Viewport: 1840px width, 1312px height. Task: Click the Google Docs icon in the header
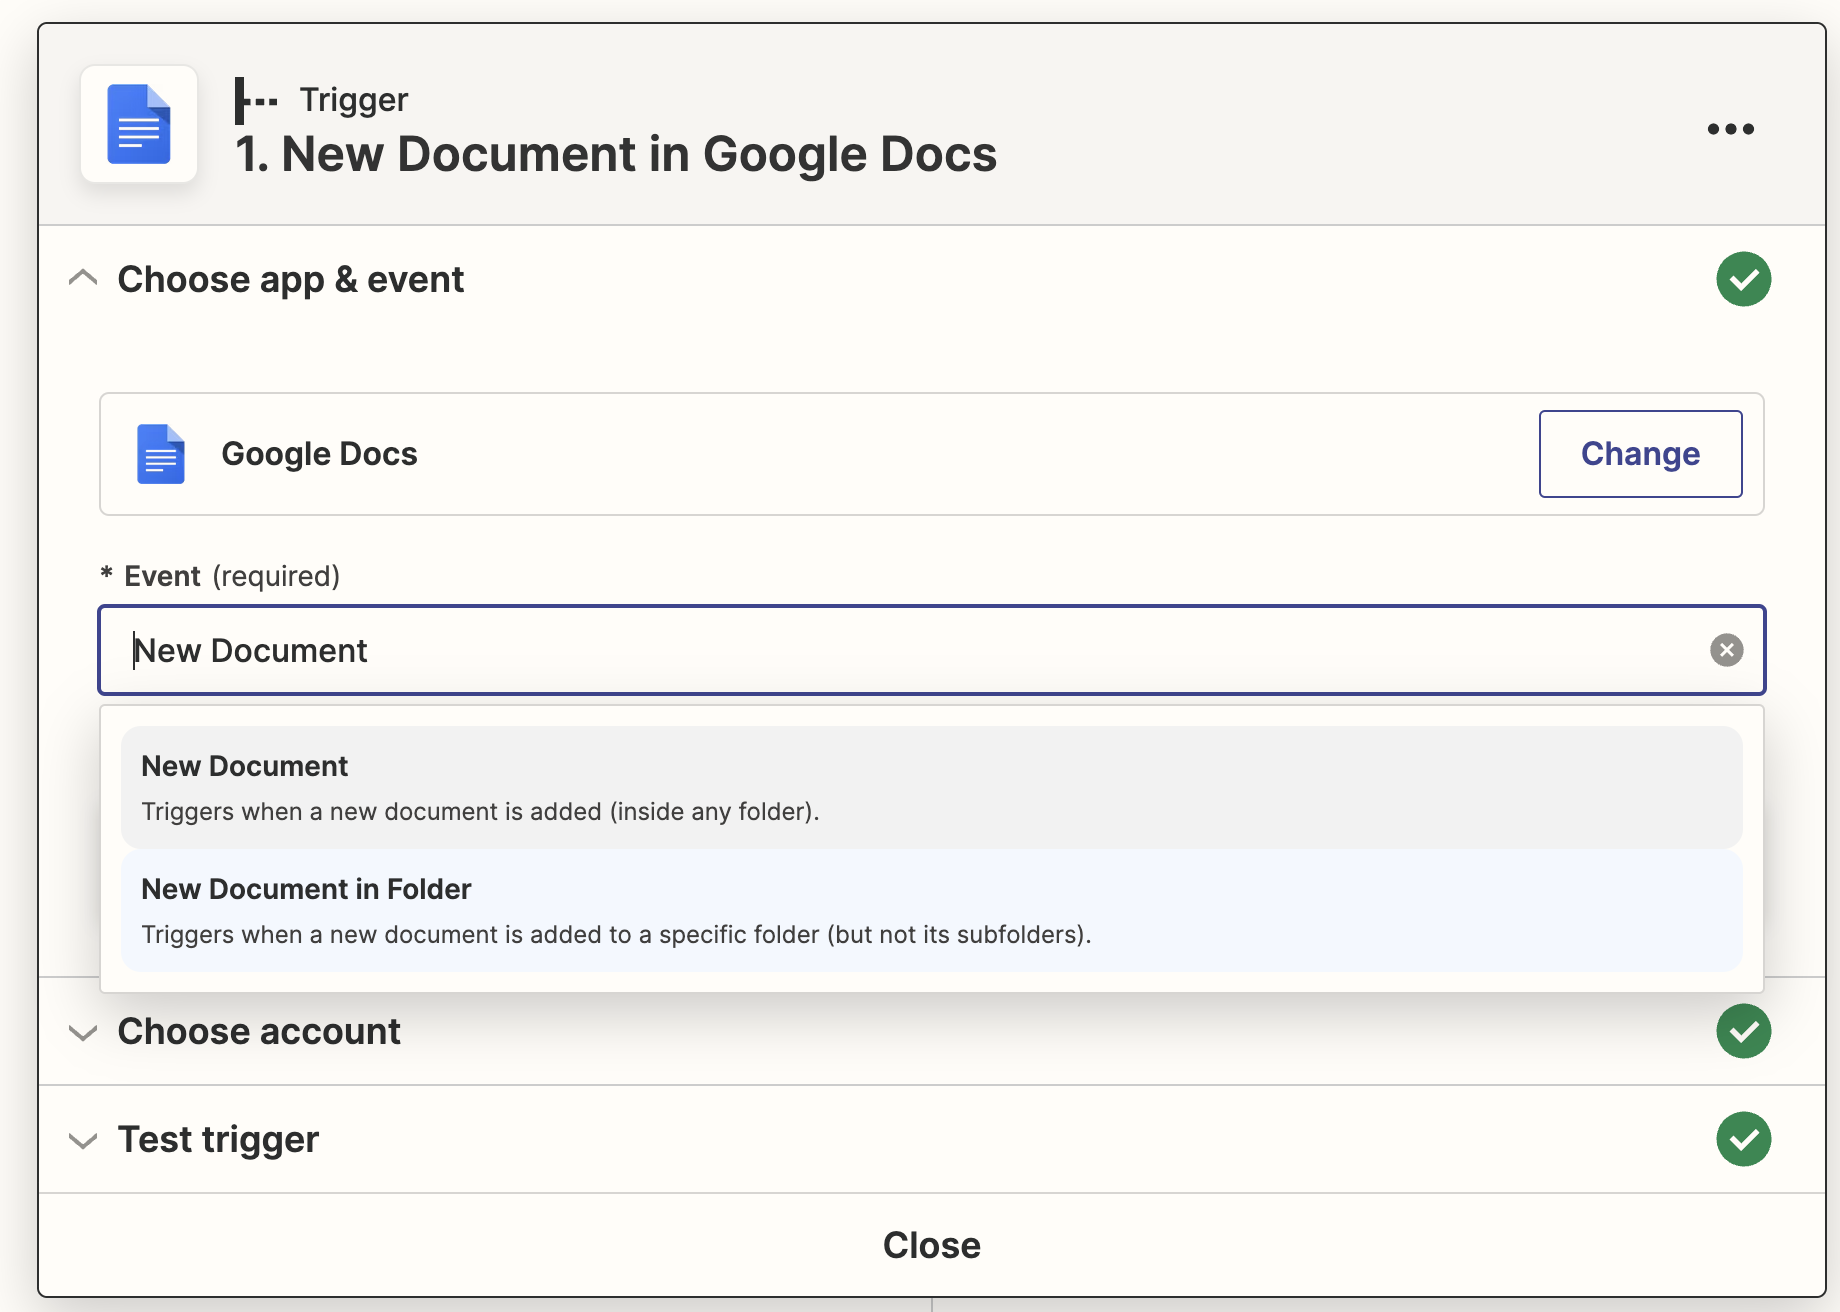[x=139, y=124]
